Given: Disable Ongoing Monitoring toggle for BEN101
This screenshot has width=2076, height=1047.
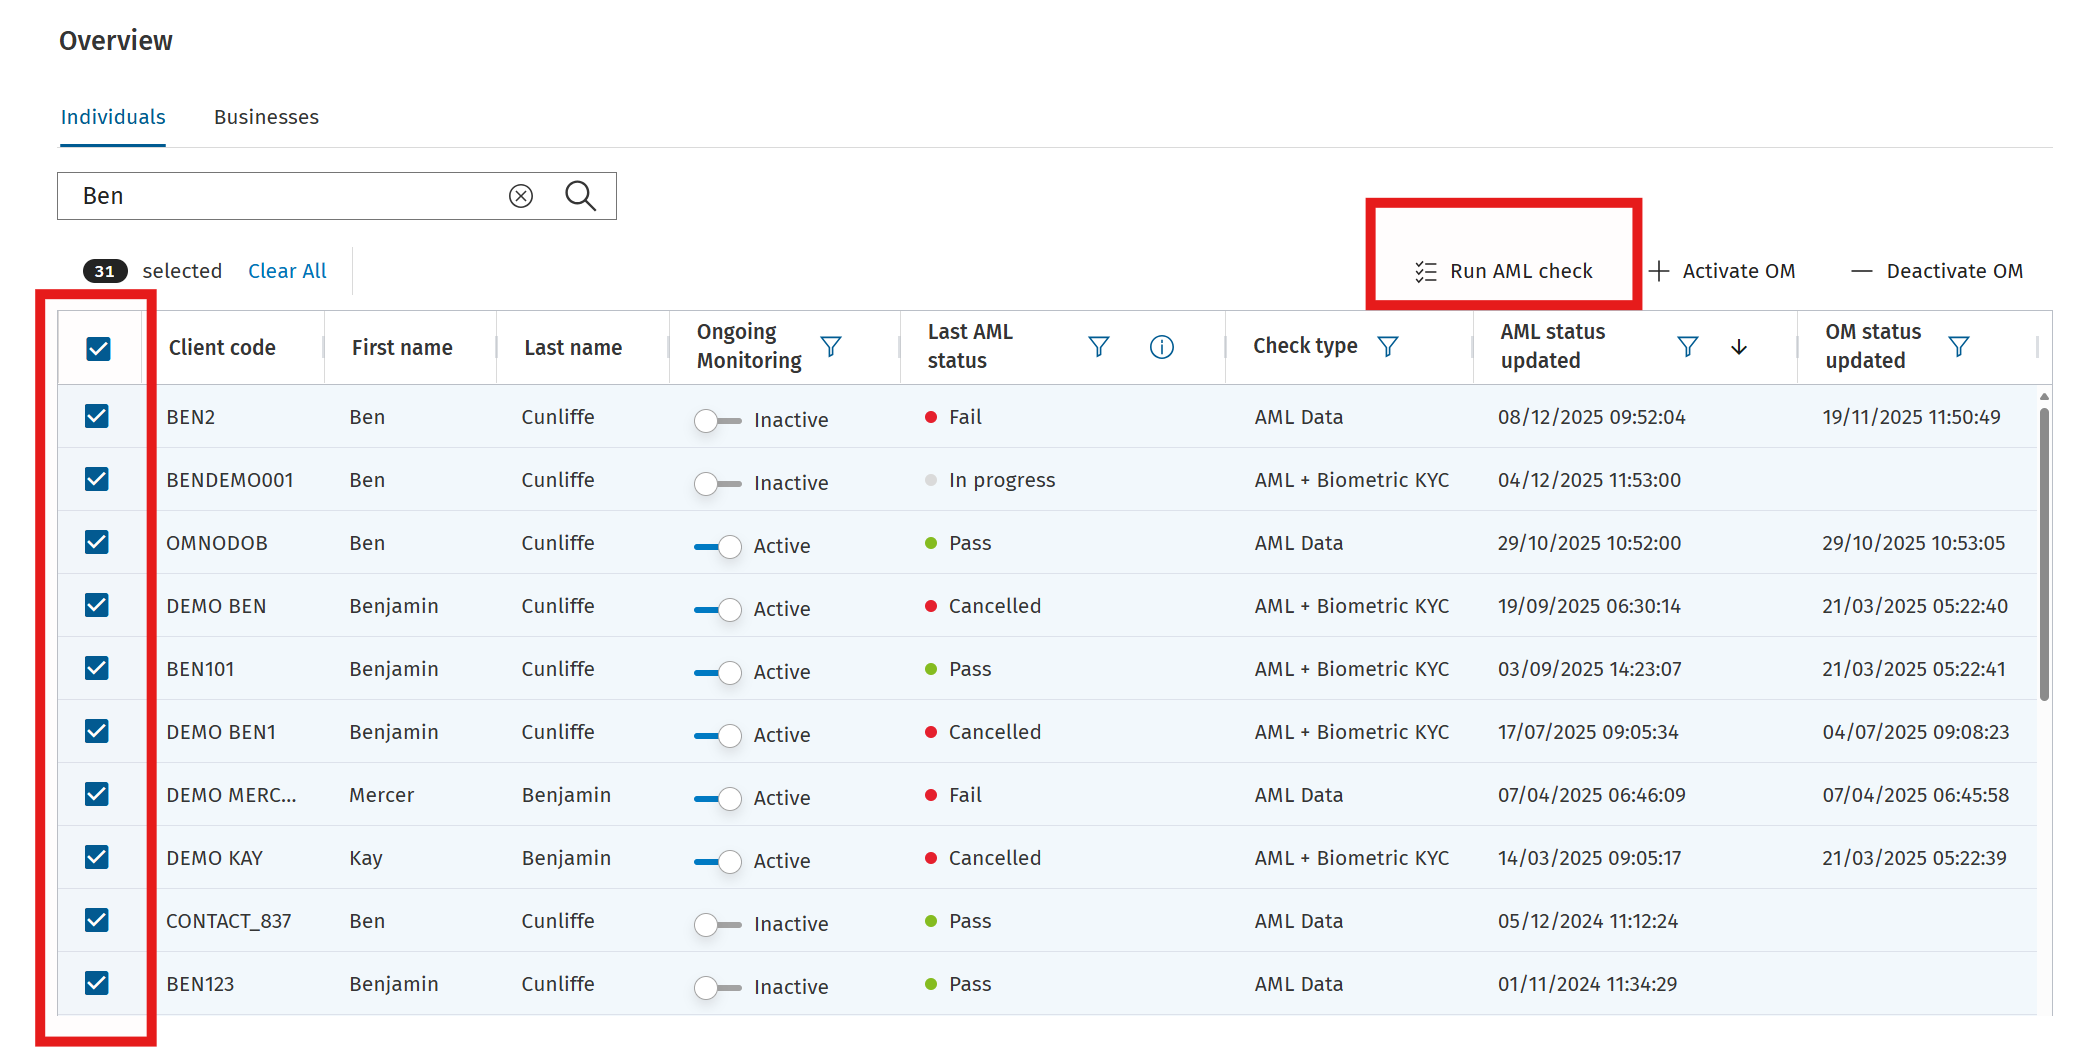Looking at the screenshot, I should coord(718,673).
